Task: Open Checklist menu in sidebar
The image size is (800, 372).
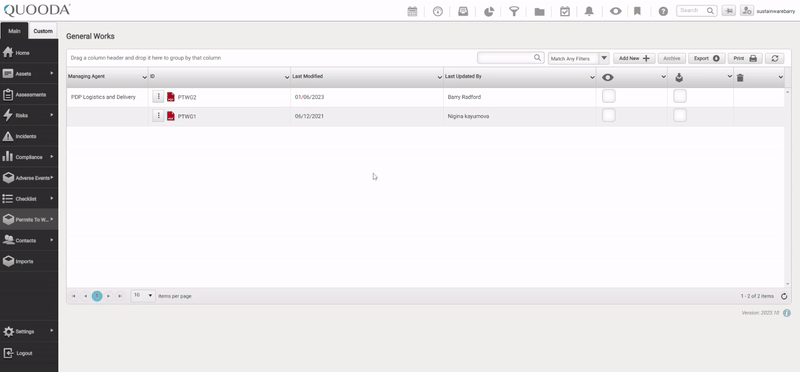Action: point(29,199)
